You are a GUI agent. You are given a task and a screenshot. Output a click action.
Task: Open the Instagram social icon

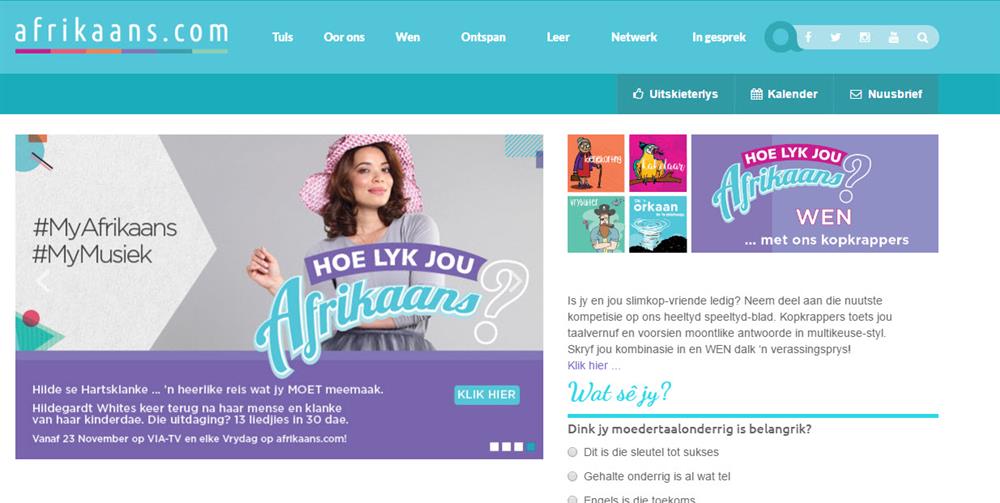tap(865, 38)
